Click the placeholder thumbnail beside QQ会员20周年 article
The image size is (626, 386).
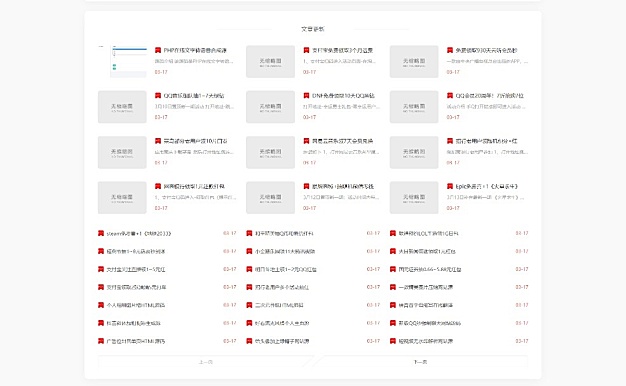pos(414,107)
